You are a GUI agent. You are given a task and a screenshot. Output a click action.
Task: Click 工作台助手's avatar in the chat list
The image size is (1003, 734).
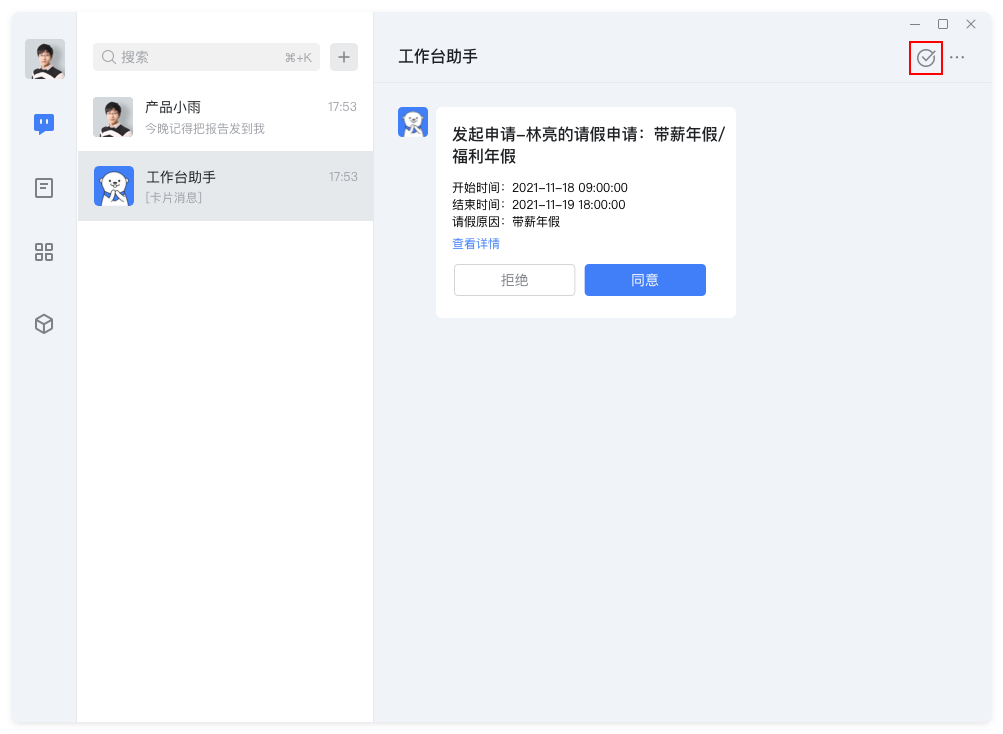tap(113, 186)
